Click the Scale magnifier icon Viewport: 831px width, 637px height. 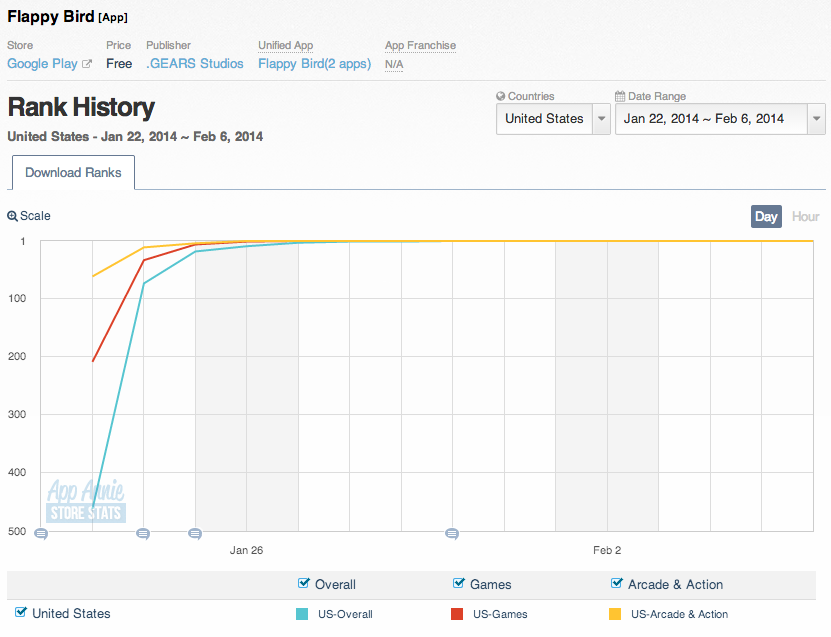[x=12, y=216]
